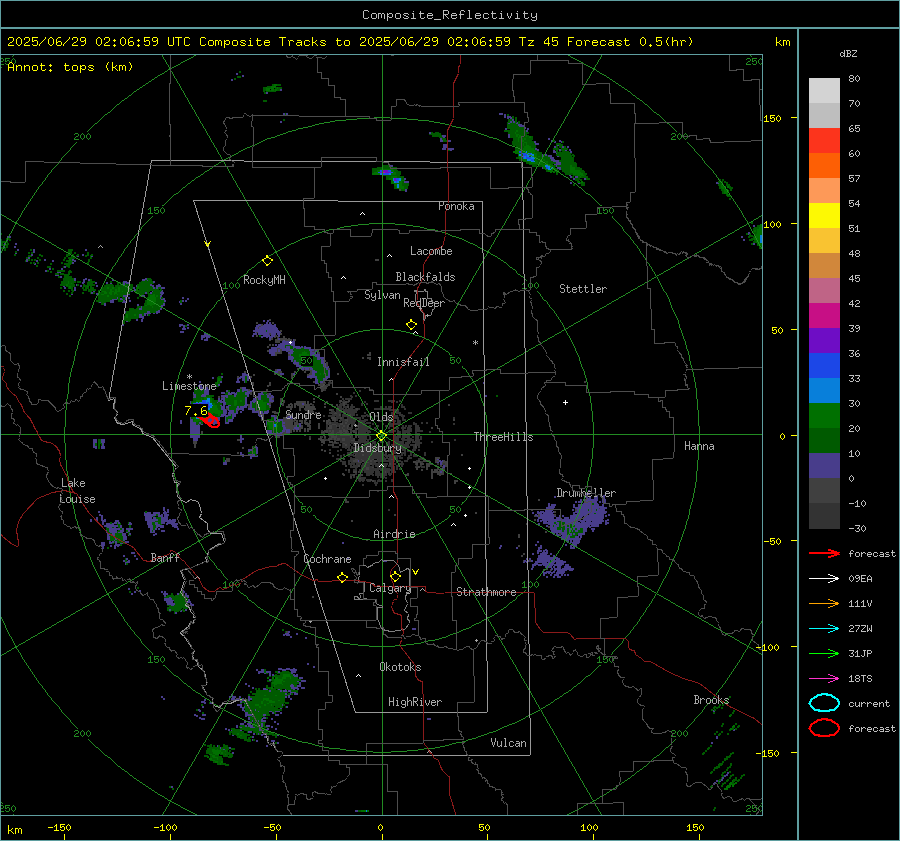Click the Stettler town label
Screen dimensions: 900x841
click(583, 289)
